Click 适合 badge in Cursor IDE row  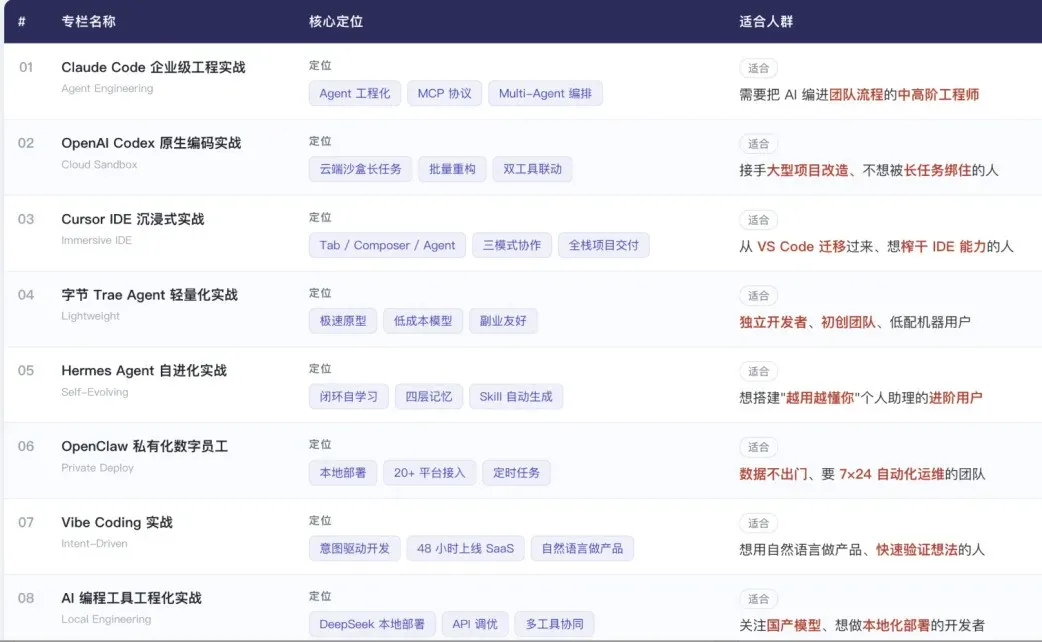(758, 220)
